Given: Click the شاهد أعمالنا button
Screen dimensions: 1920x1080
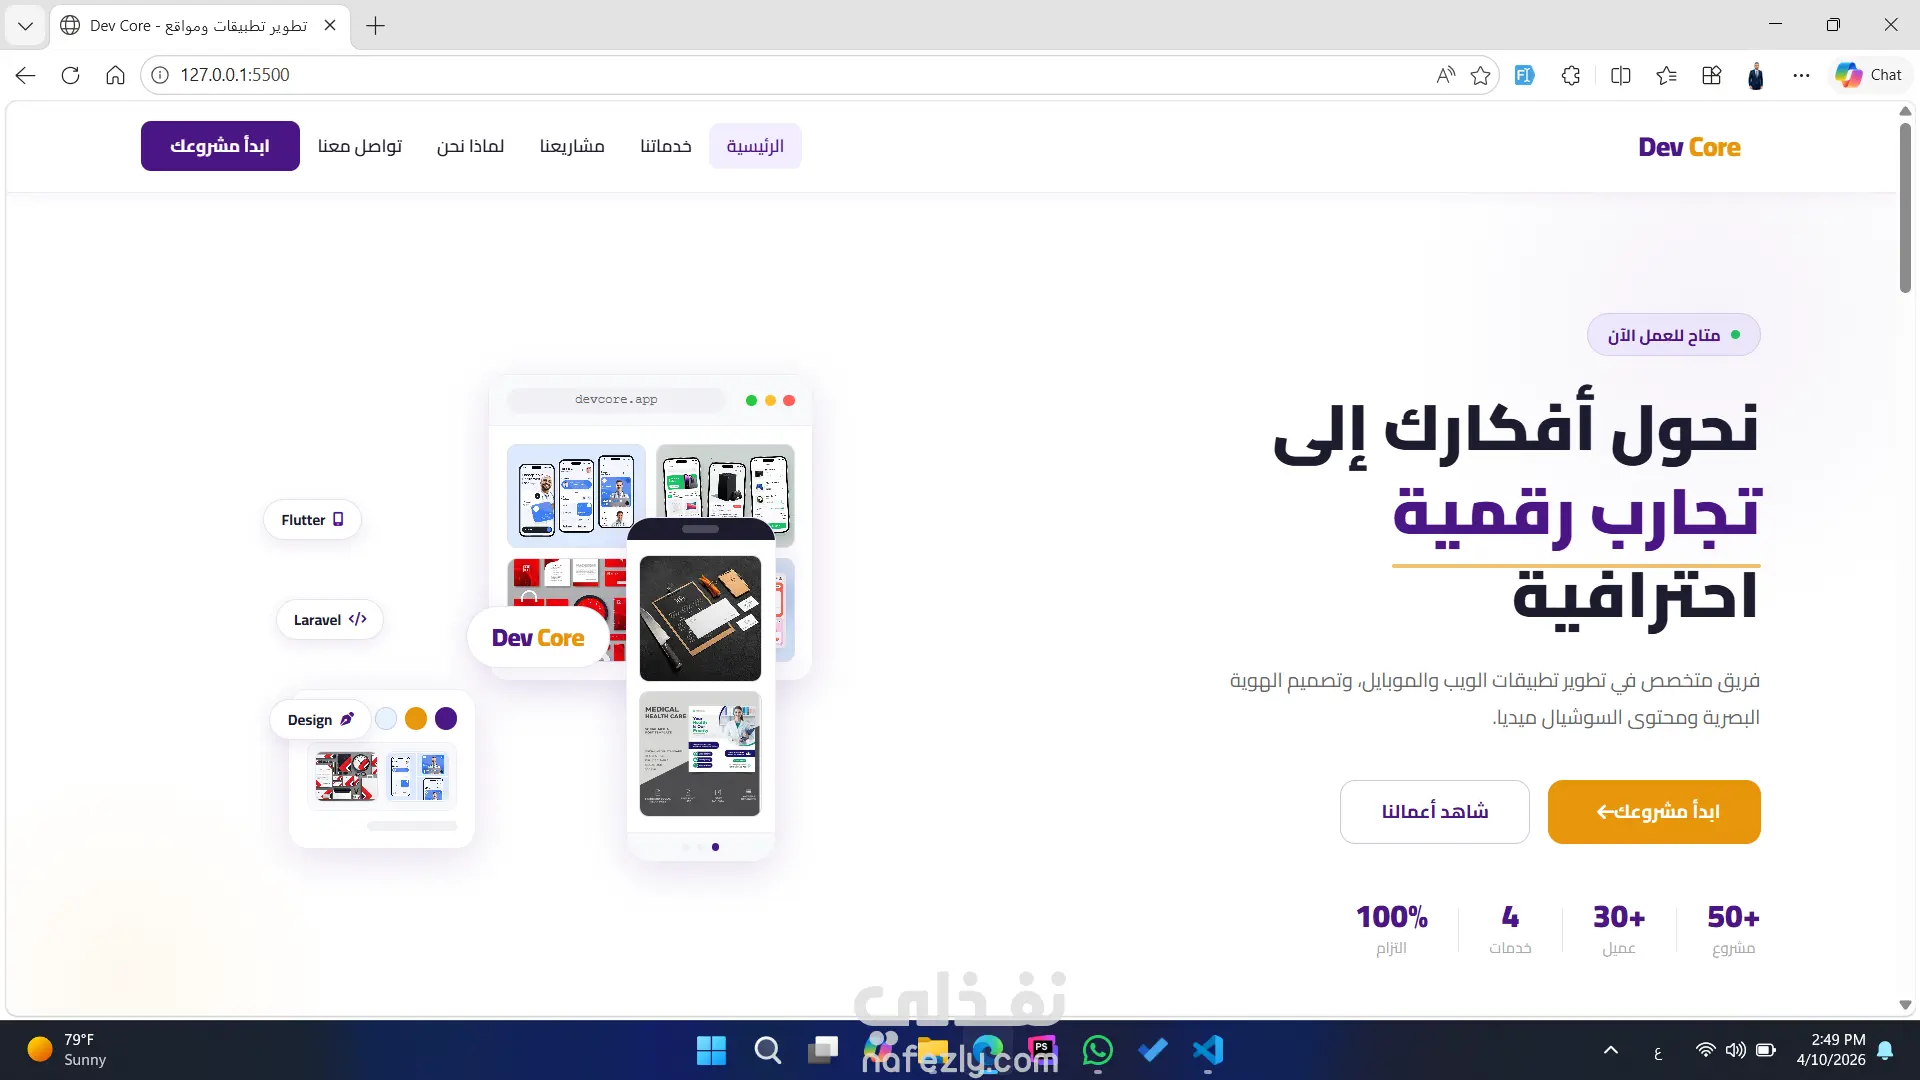Looking at the screenshot, I should click(1434, 811).
